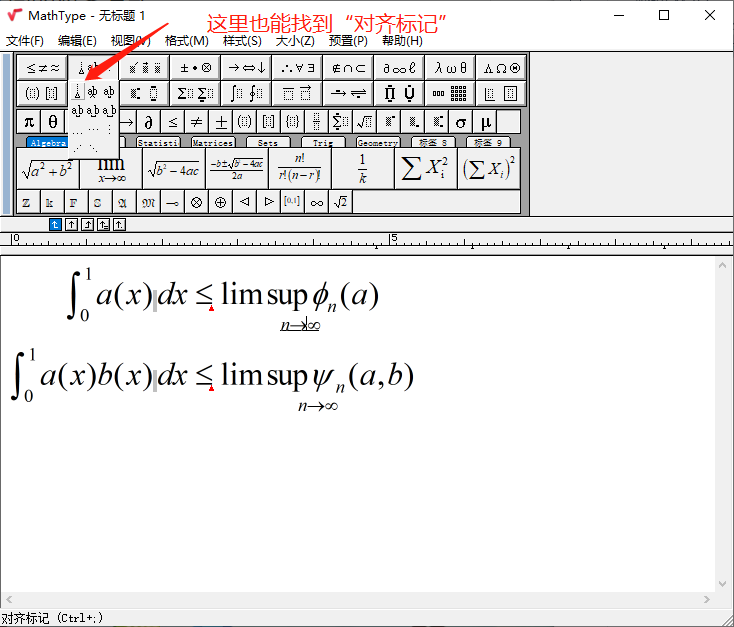Image resolution: width=734 pixels, height=627 pixels.
Task: Switch to the Matrices tab
Action: coord(213,142)
